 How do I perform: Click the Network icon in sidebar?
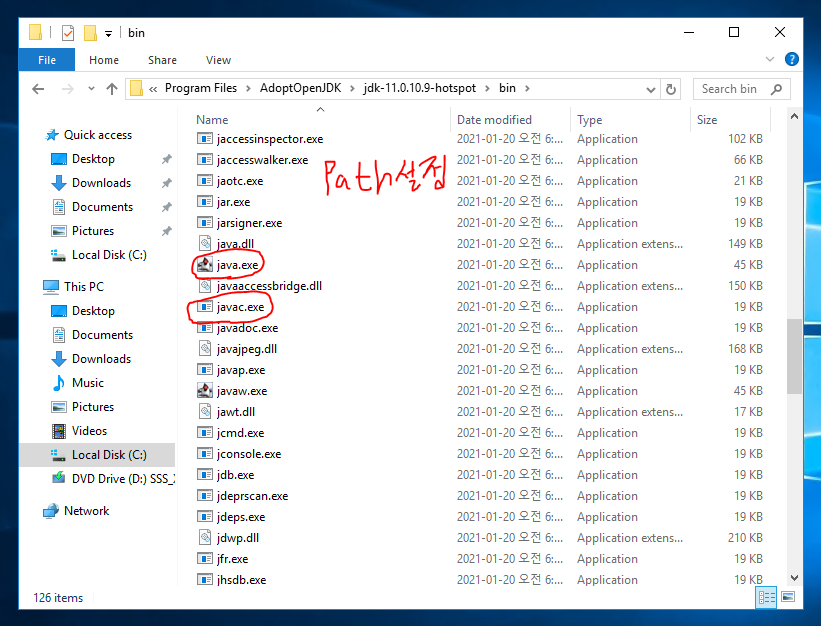pyautogui.click(x=51, y=511)
